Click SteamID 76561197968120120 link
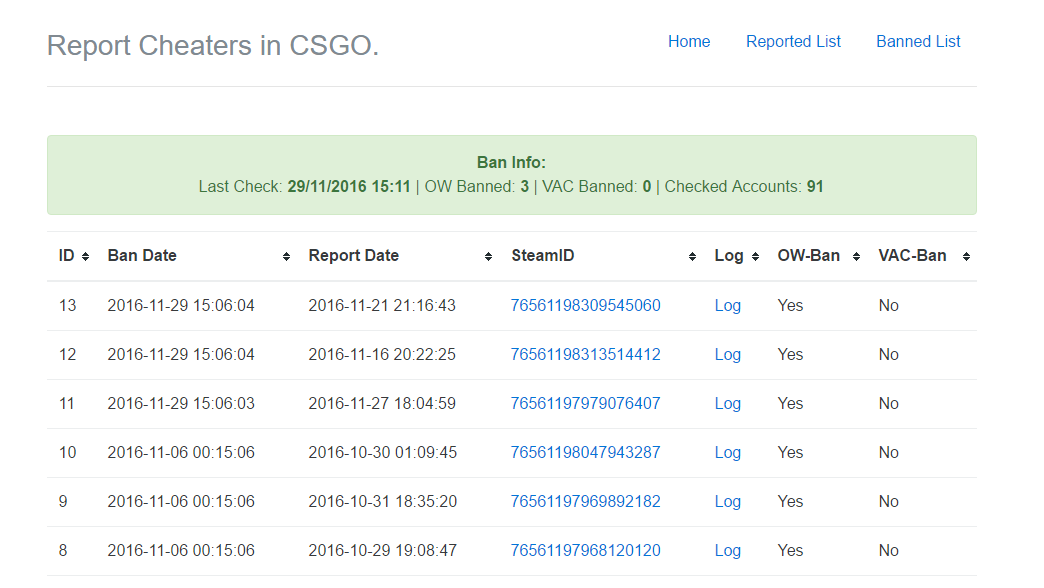This screenshot has width=1044, height=588. pos(585,551)
